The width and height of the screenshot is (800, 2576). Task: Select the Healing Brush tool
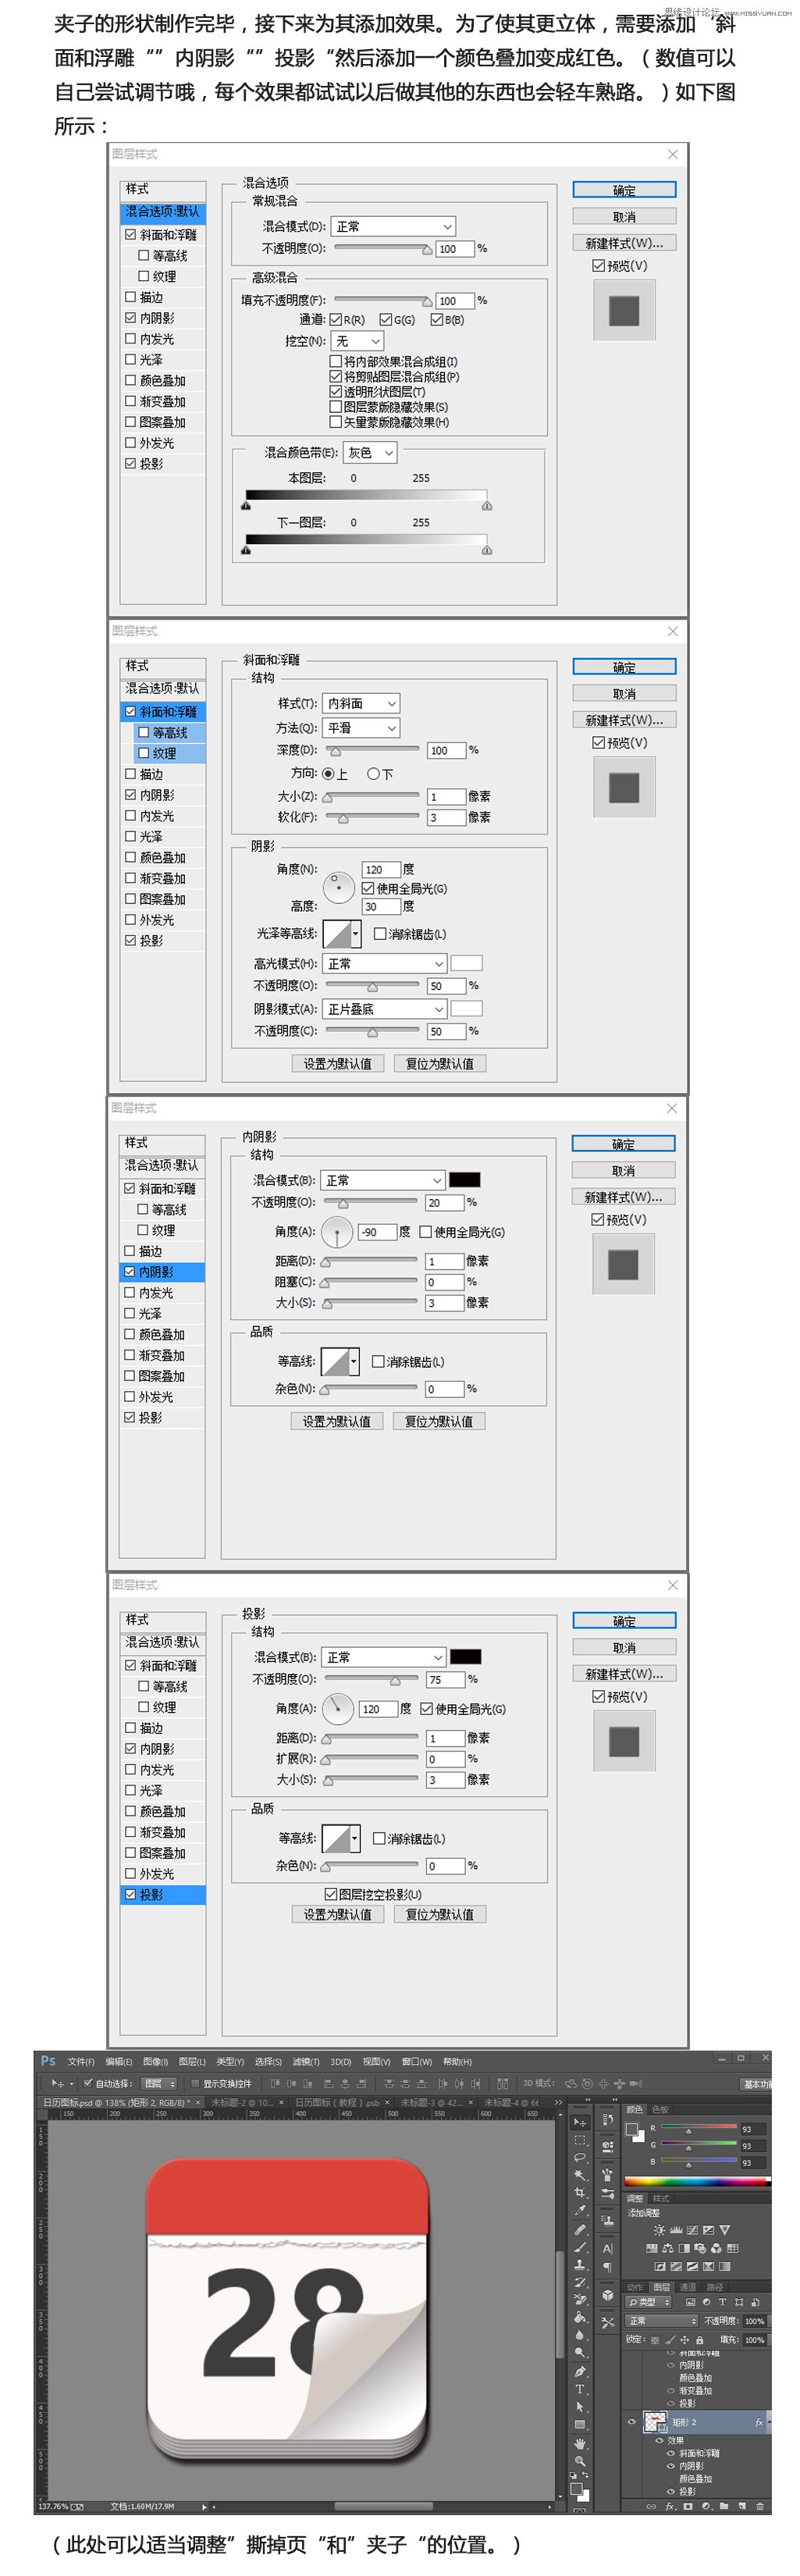point(580,2230)
